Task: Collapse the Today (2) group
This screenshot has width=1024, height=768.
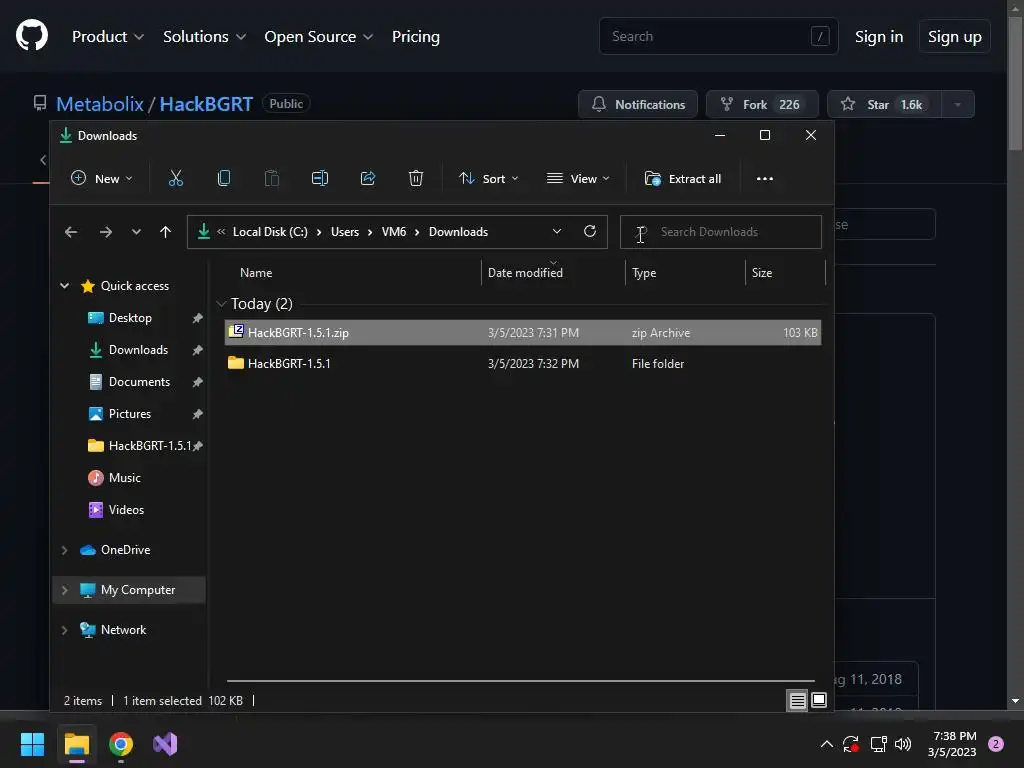Action: (221, 304)
